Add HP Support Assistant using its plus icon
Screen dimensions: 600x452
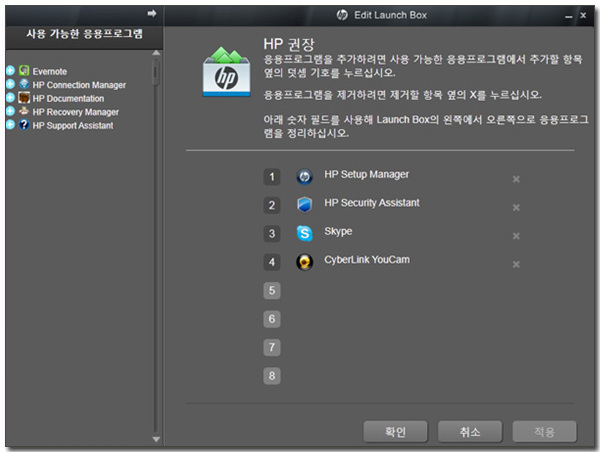pos(10,124)
